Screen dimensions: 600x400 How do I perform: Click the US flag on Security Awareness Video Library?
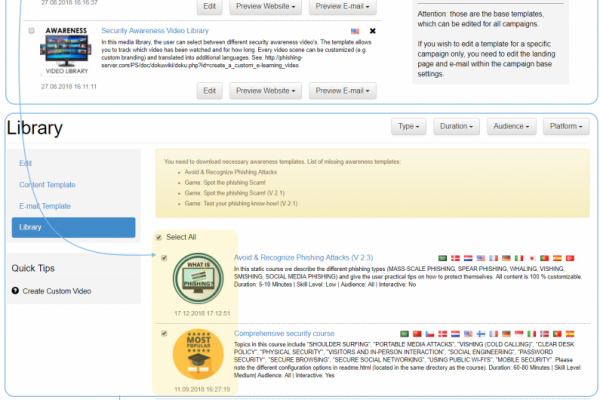(x=355, y=31)
